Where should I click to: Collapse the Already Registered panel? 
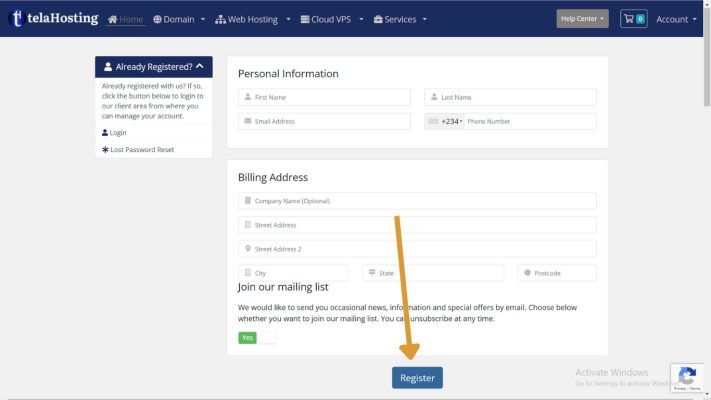pyautogui.click(x=199, y=66)
